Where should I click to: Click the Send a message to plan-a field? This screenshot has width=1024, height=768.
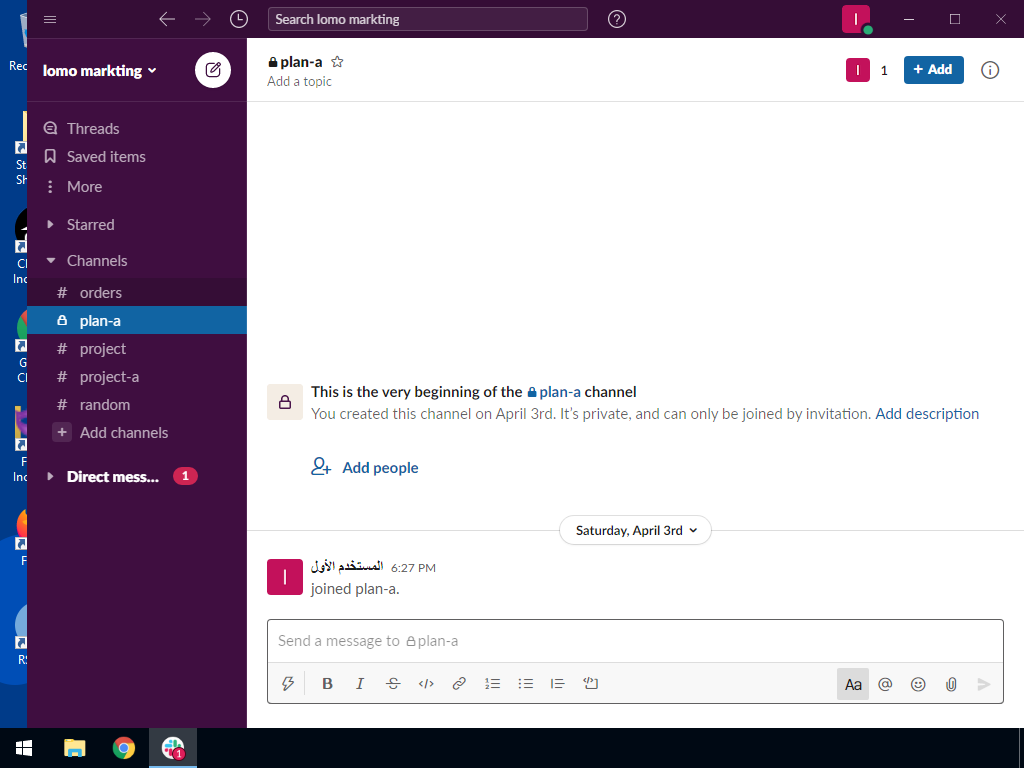[x=635, y=641]
